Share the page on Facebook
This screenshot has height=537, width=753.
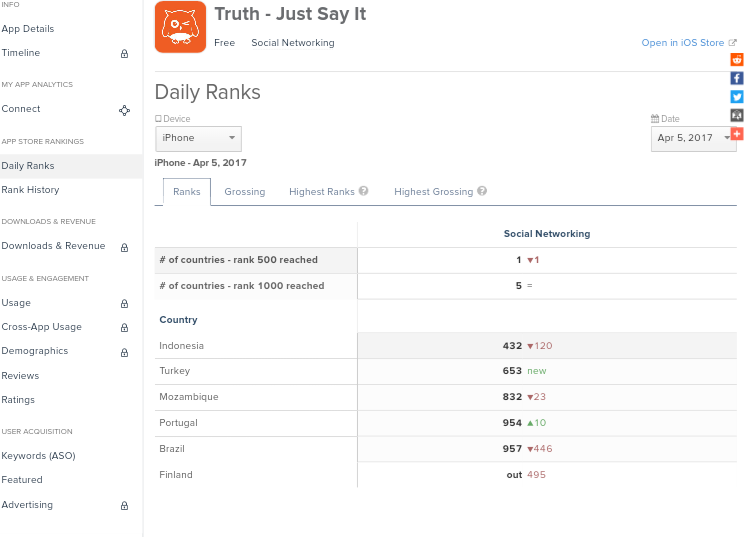[x=737, y=78]
